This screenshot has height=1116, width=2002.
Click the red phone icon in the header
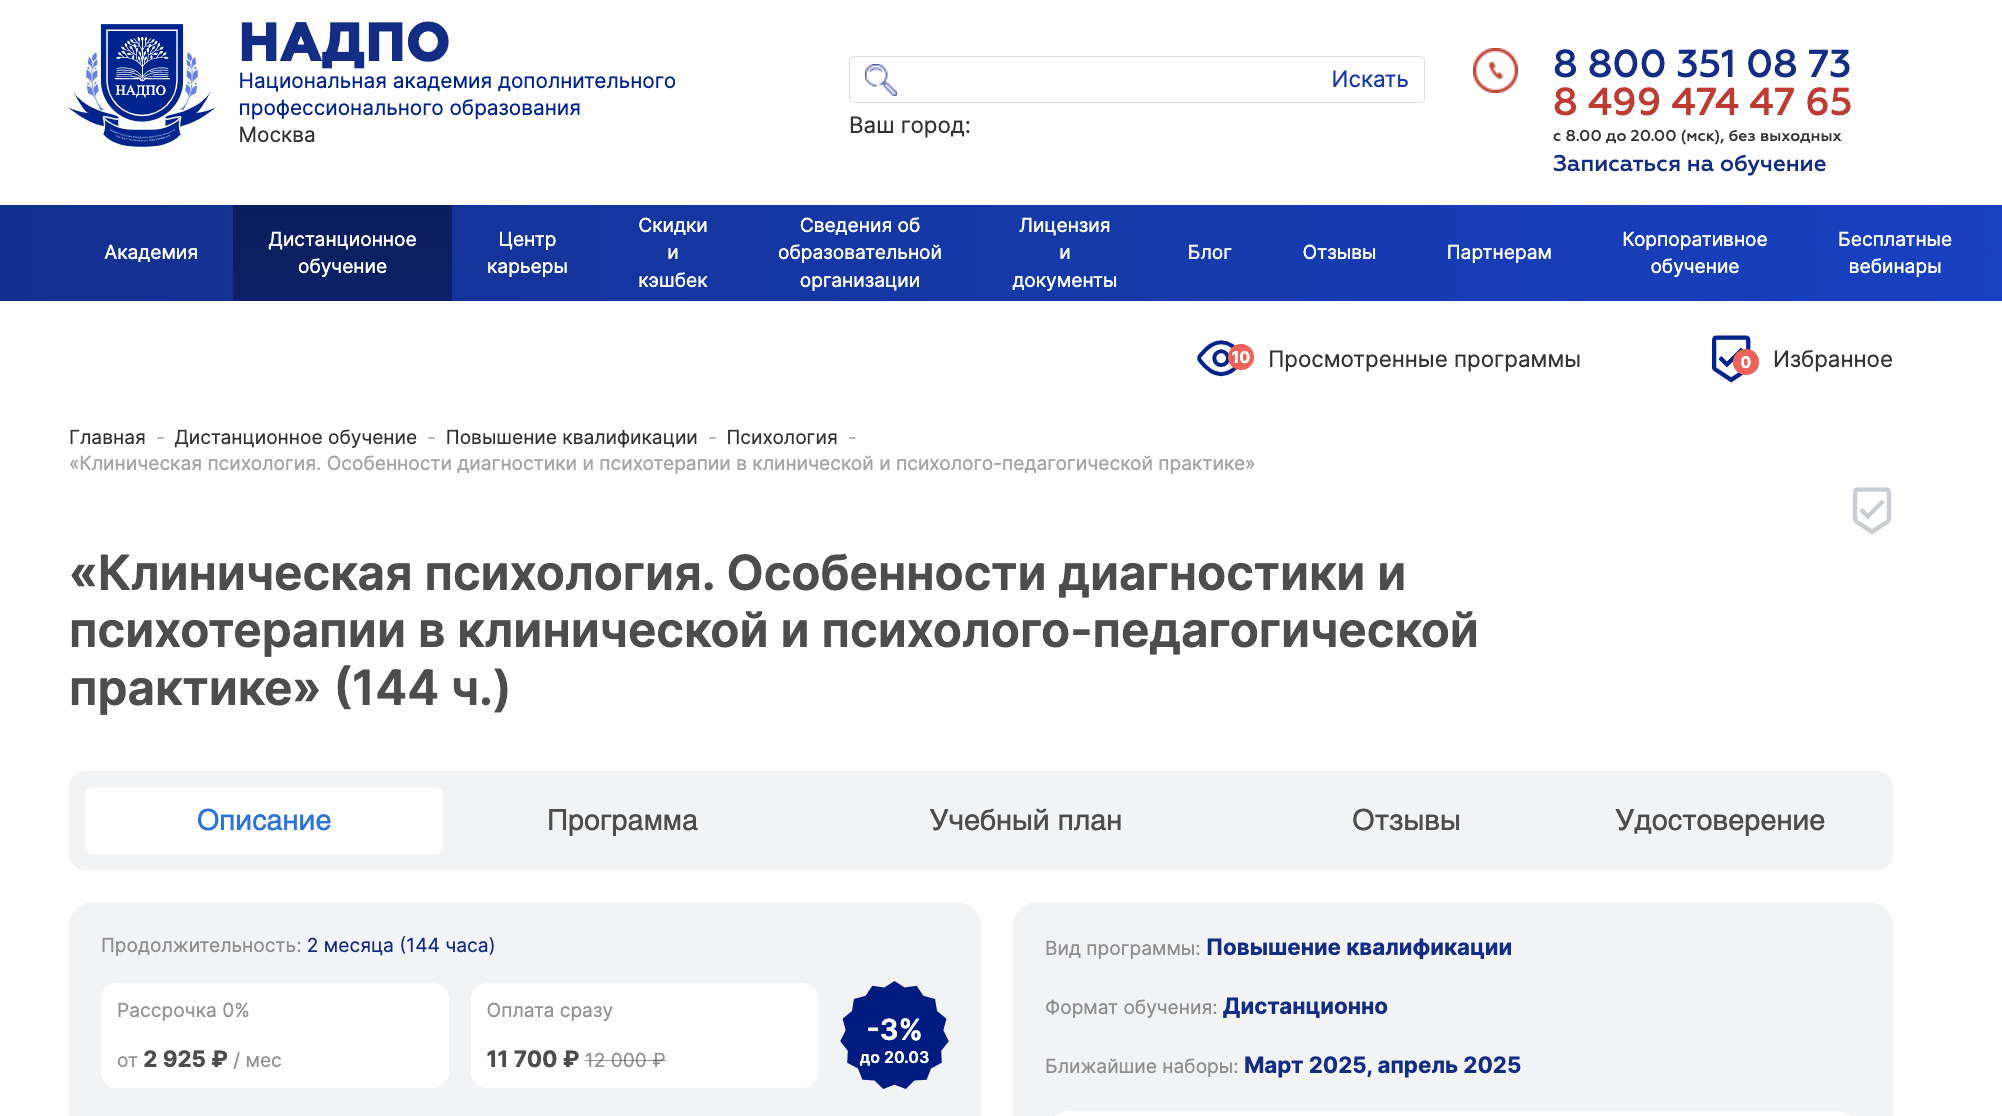click(x=1494, y=71)
